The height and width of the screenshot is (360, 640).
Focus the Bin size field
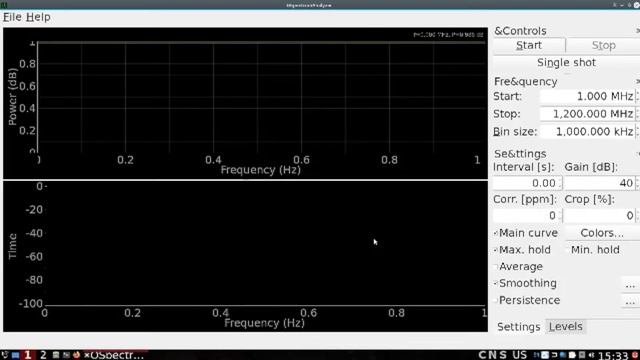(587, 131)
